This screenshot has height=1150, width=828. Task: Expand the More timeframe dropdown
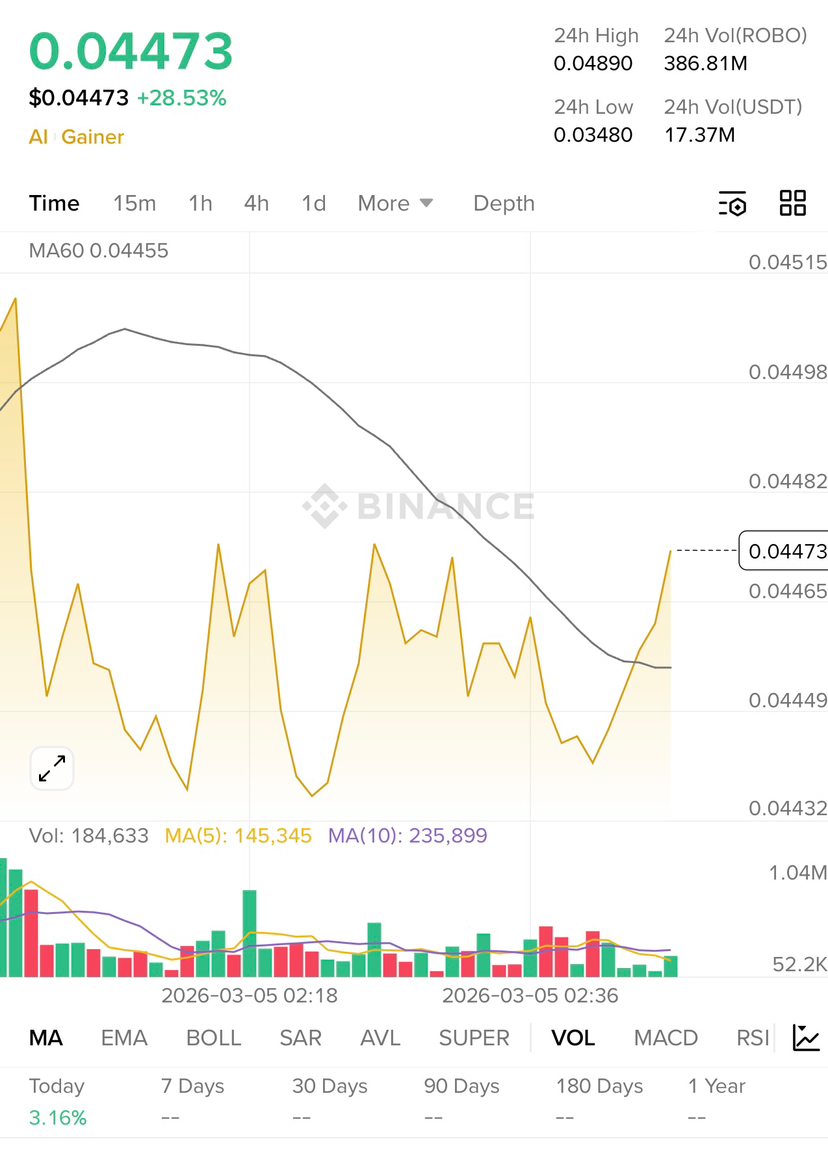coord(395,203)
